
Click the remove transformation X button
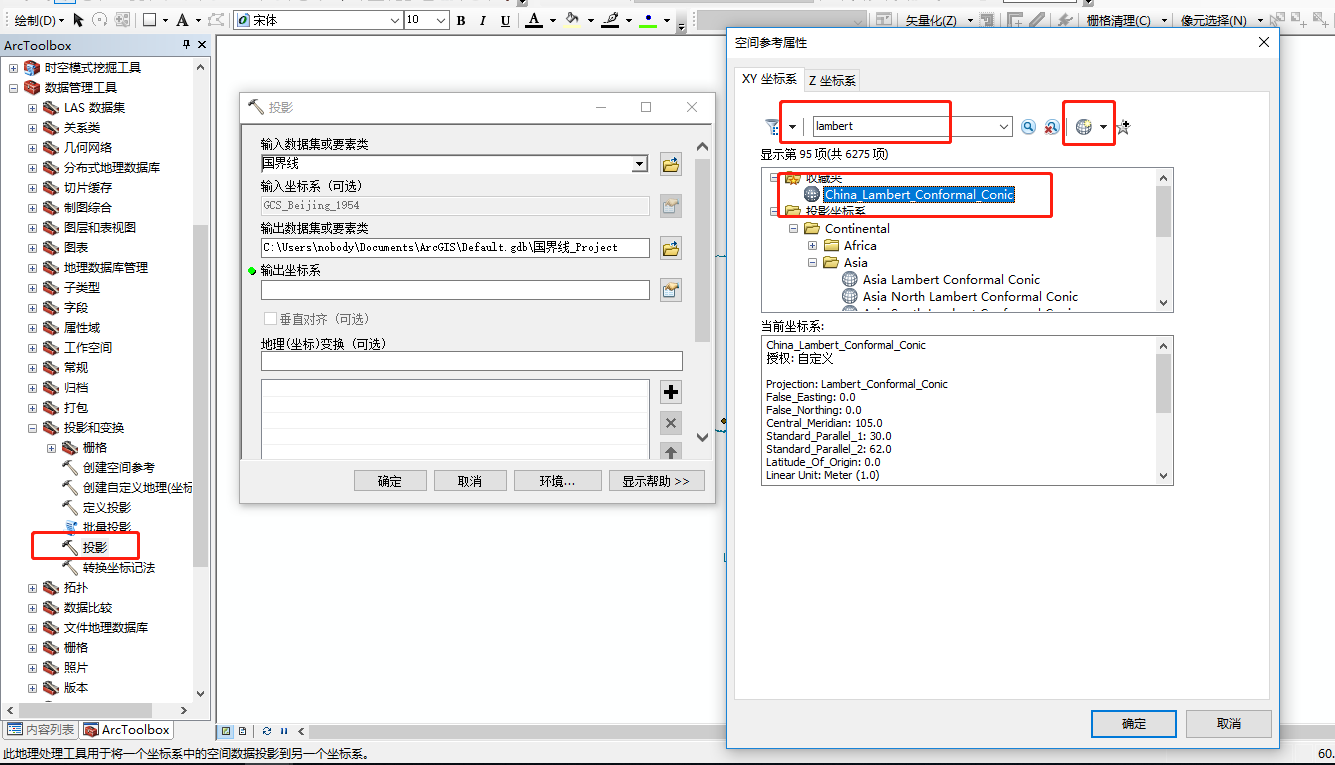(x=671, y=422)
